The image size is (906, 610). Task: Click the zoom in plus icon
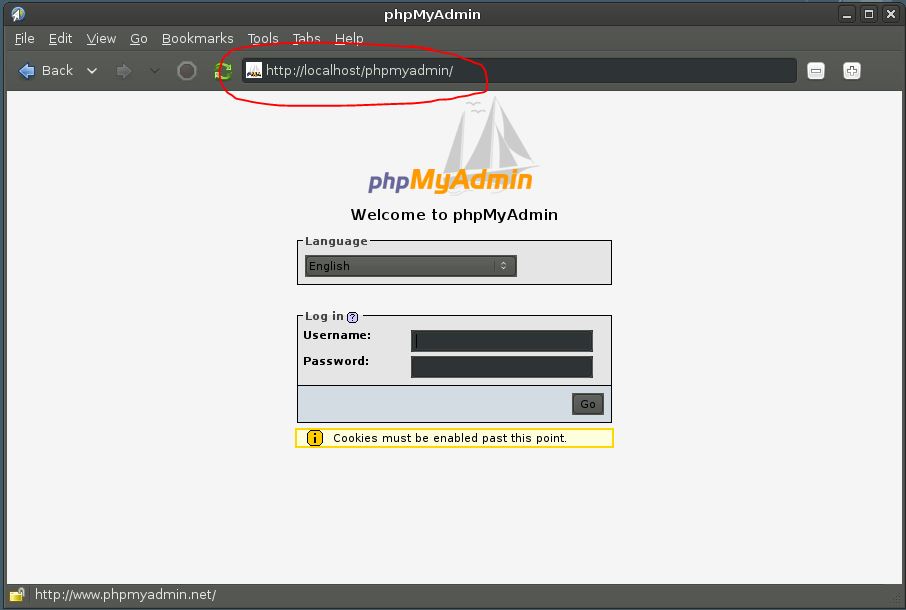pos(852,71)
